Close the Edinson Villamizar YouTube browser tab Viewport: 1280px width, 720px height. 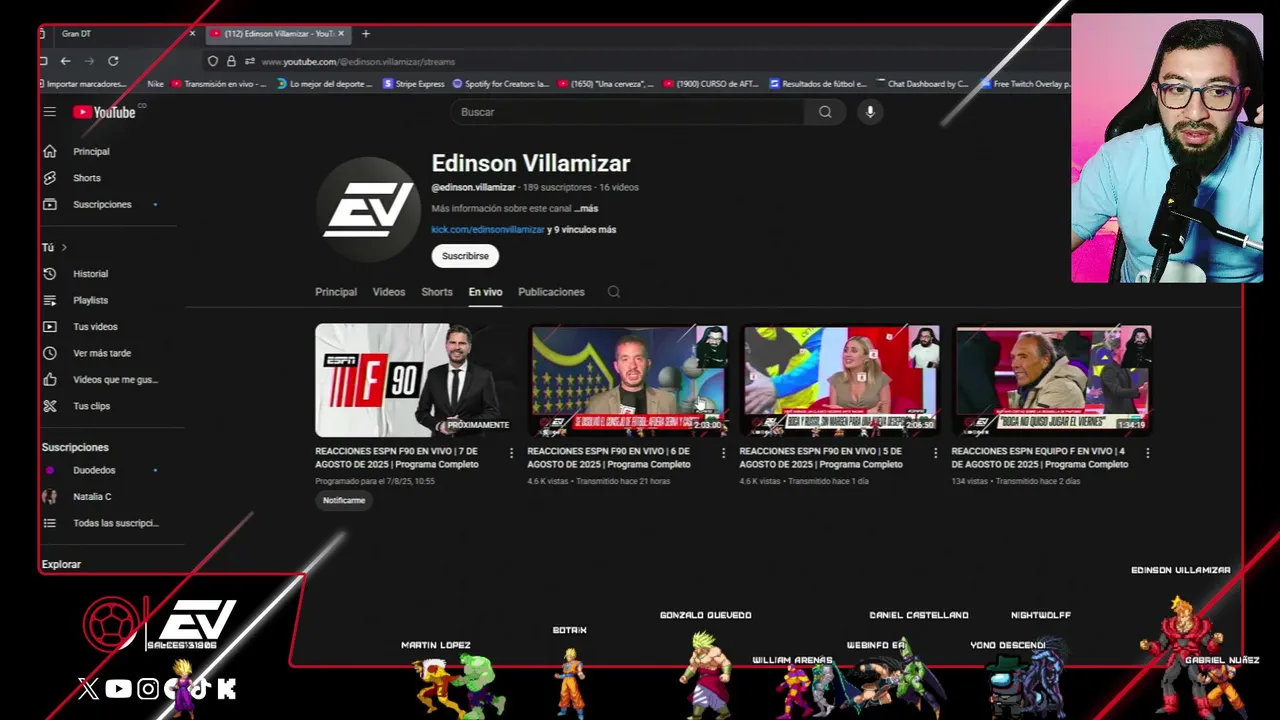(341, 34)
